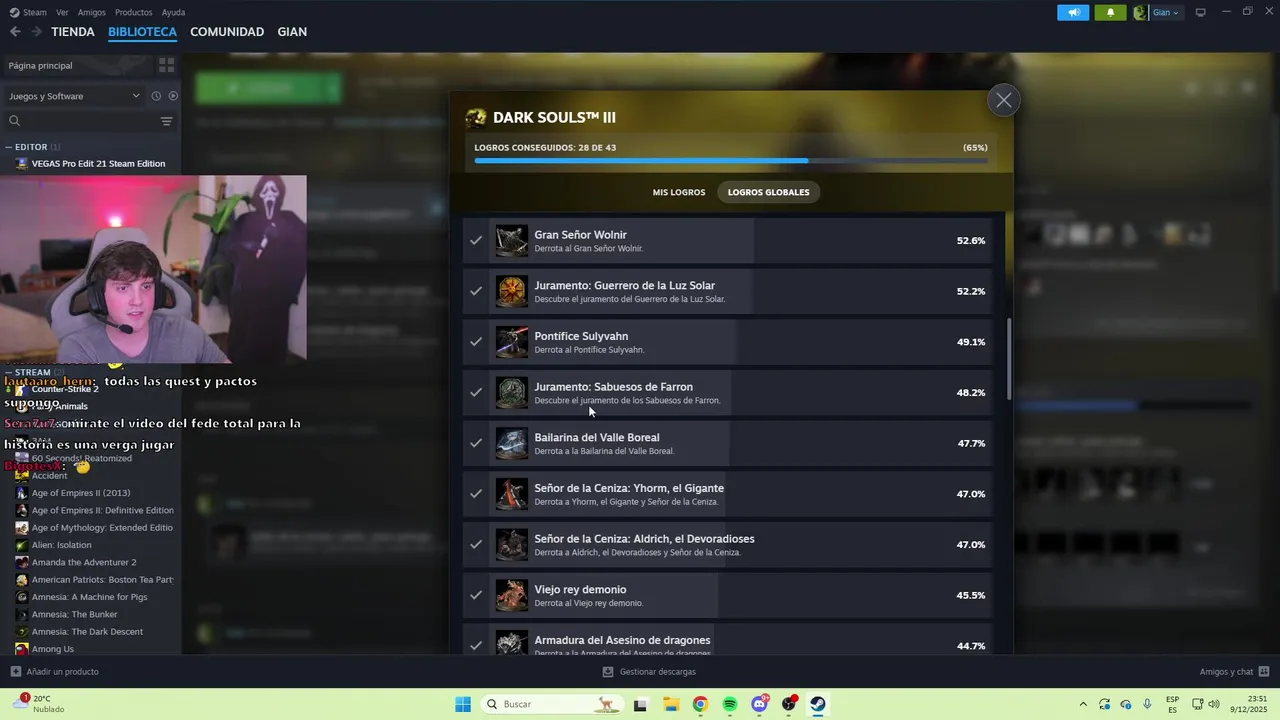The height and width of the screenshot is (720, 1280).
Task: Switch library to grid collections view
Action: click(x=166, y=65)
